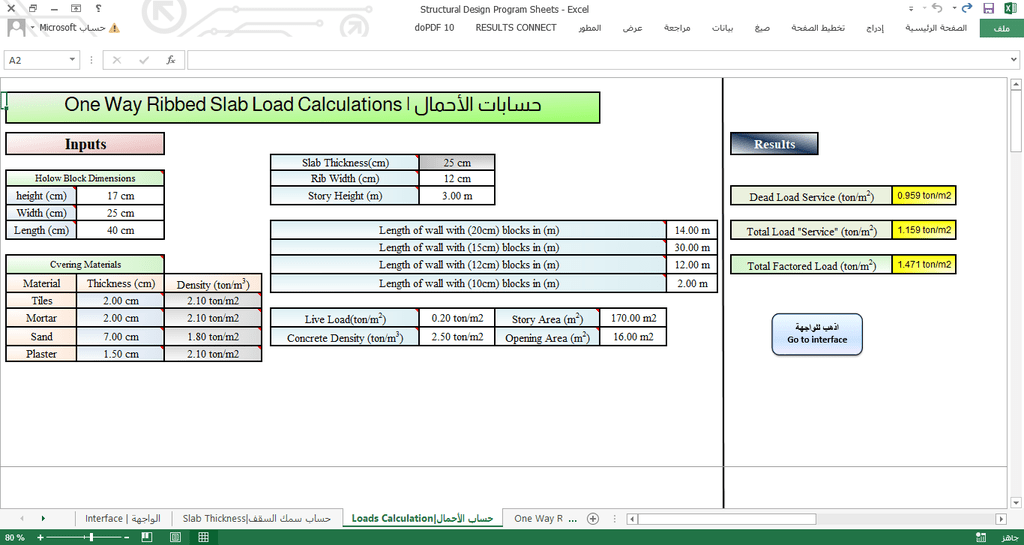Switch to the One Way R sheet tab
The width and height of the screenshot is (1024, 545).
[x=539, y=518]
